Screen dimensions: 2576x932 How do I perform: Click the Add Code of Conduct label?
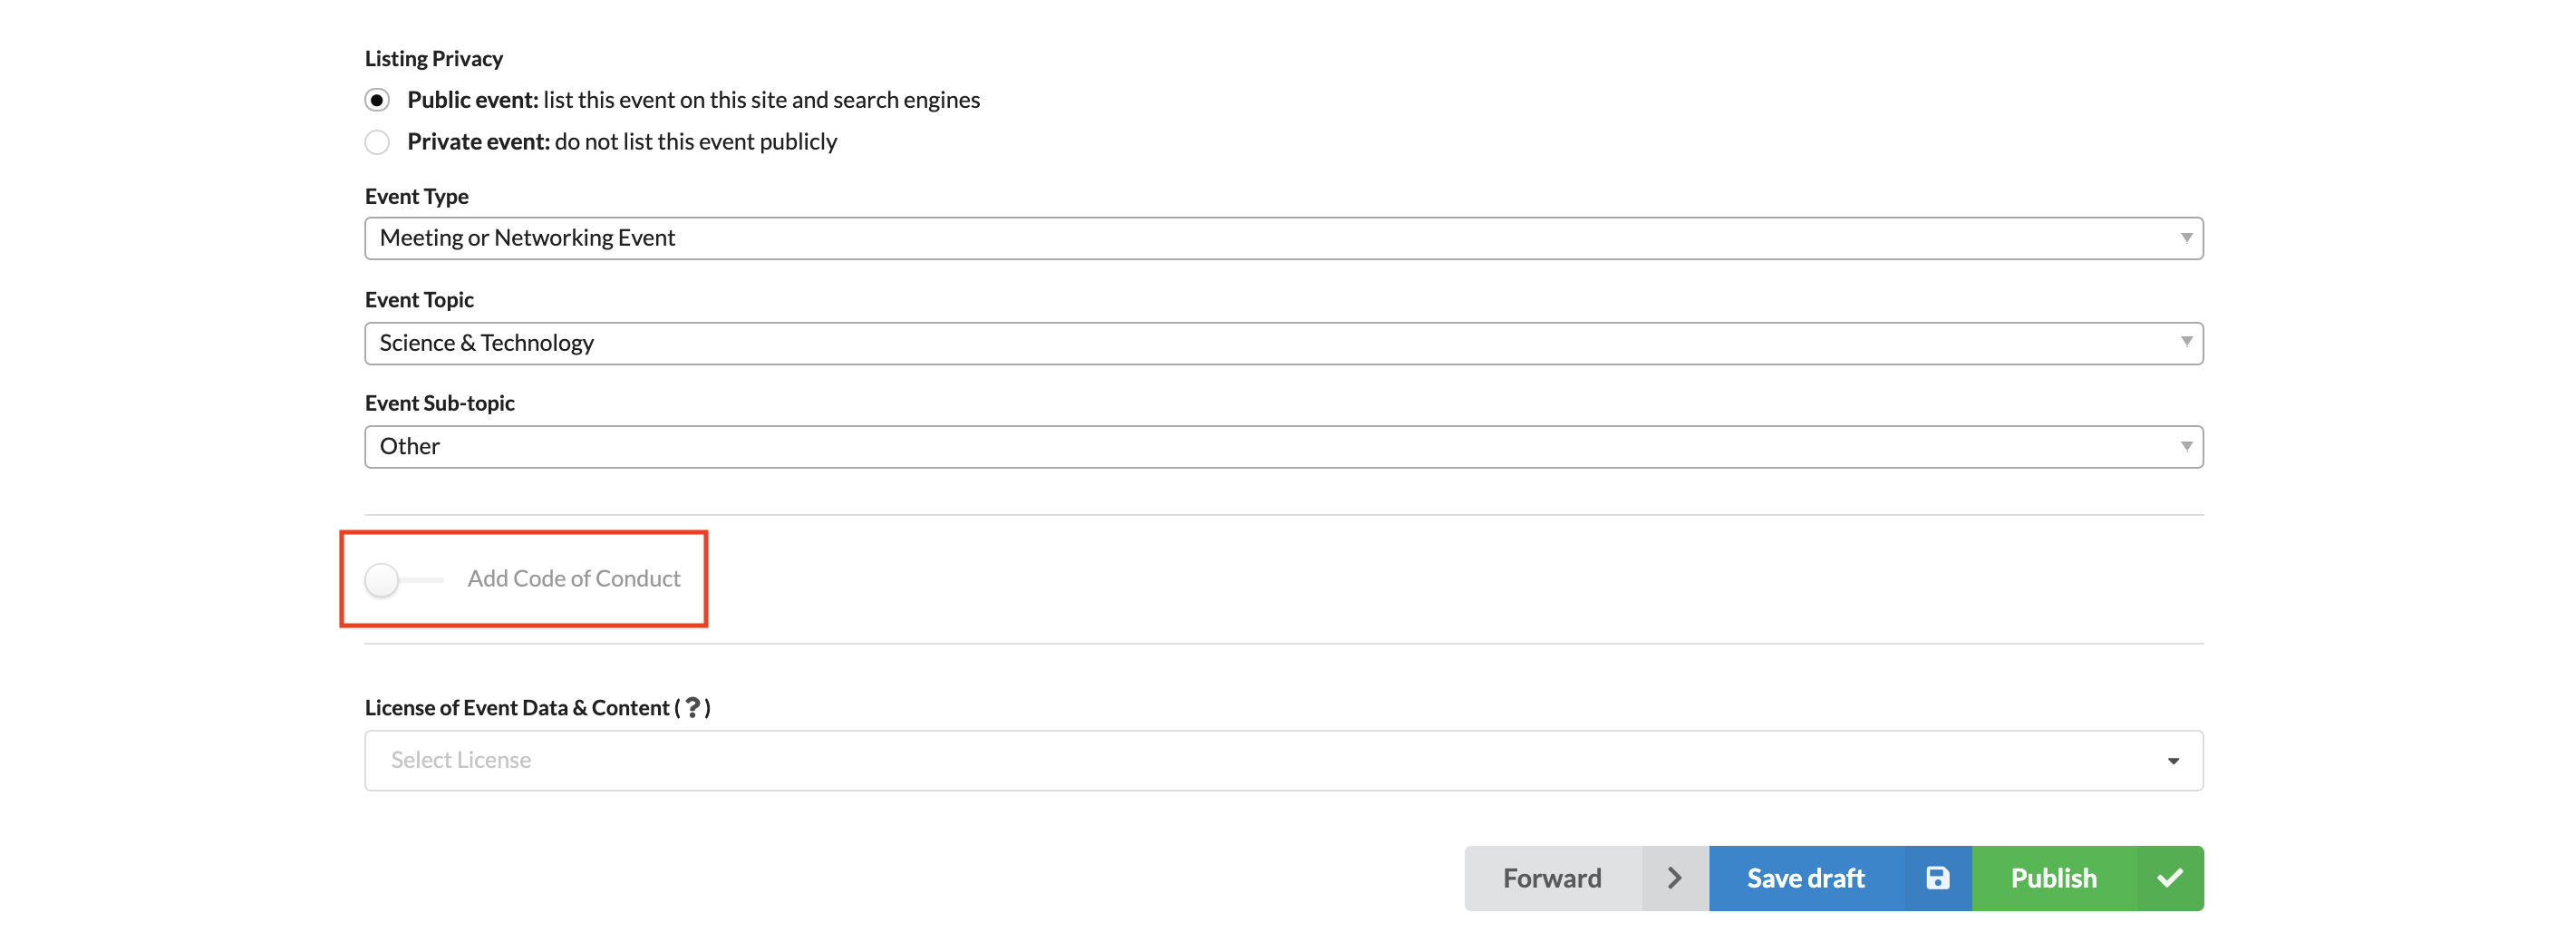(x=574, y=579)
